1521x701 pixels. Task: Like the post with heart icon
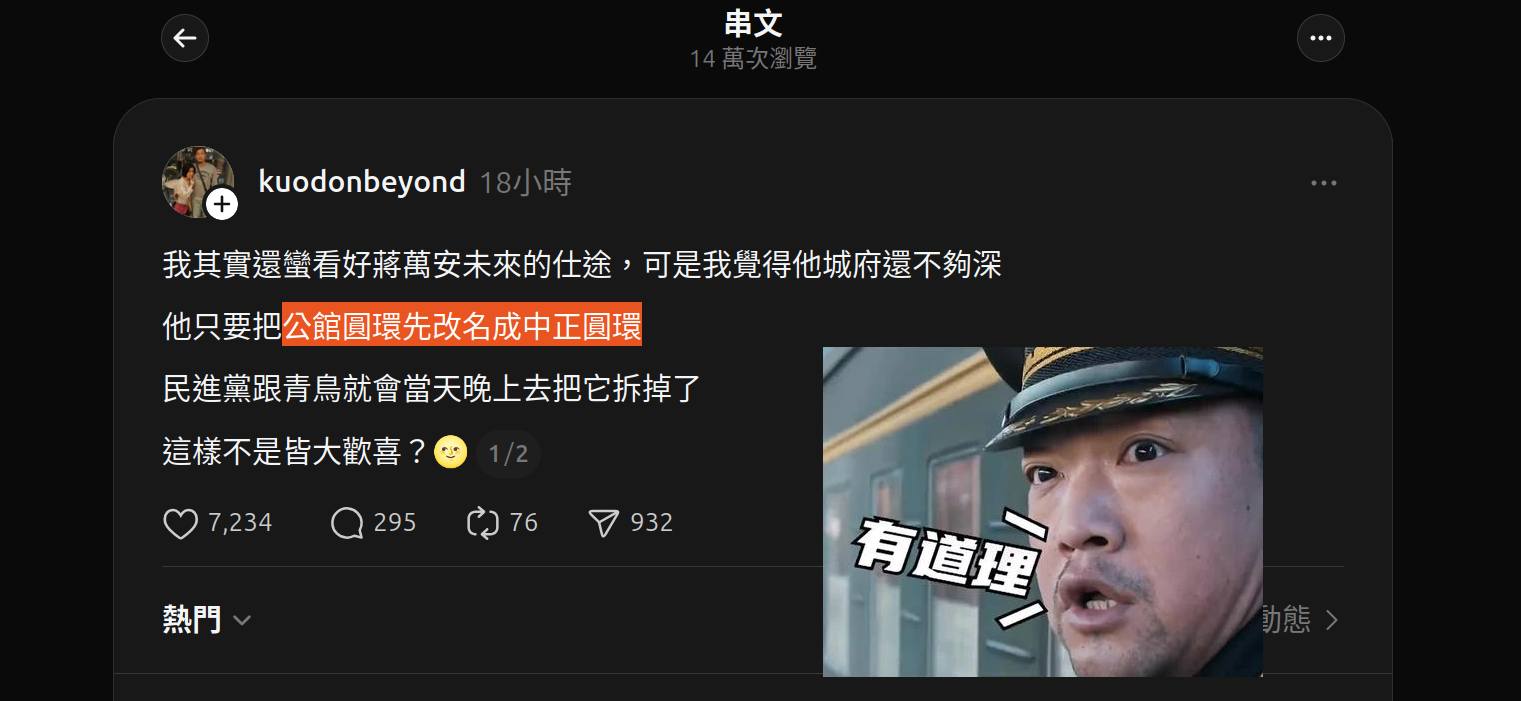click(x=180, y=523)
